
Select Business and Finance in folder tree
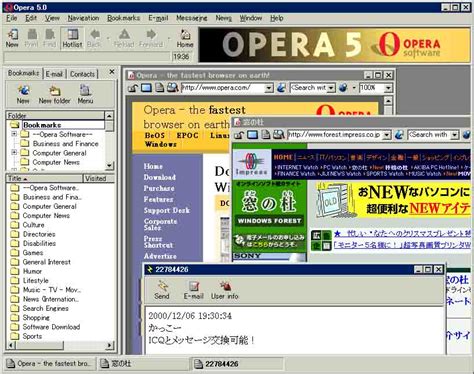pyautogui.click(x=65, y=144)
